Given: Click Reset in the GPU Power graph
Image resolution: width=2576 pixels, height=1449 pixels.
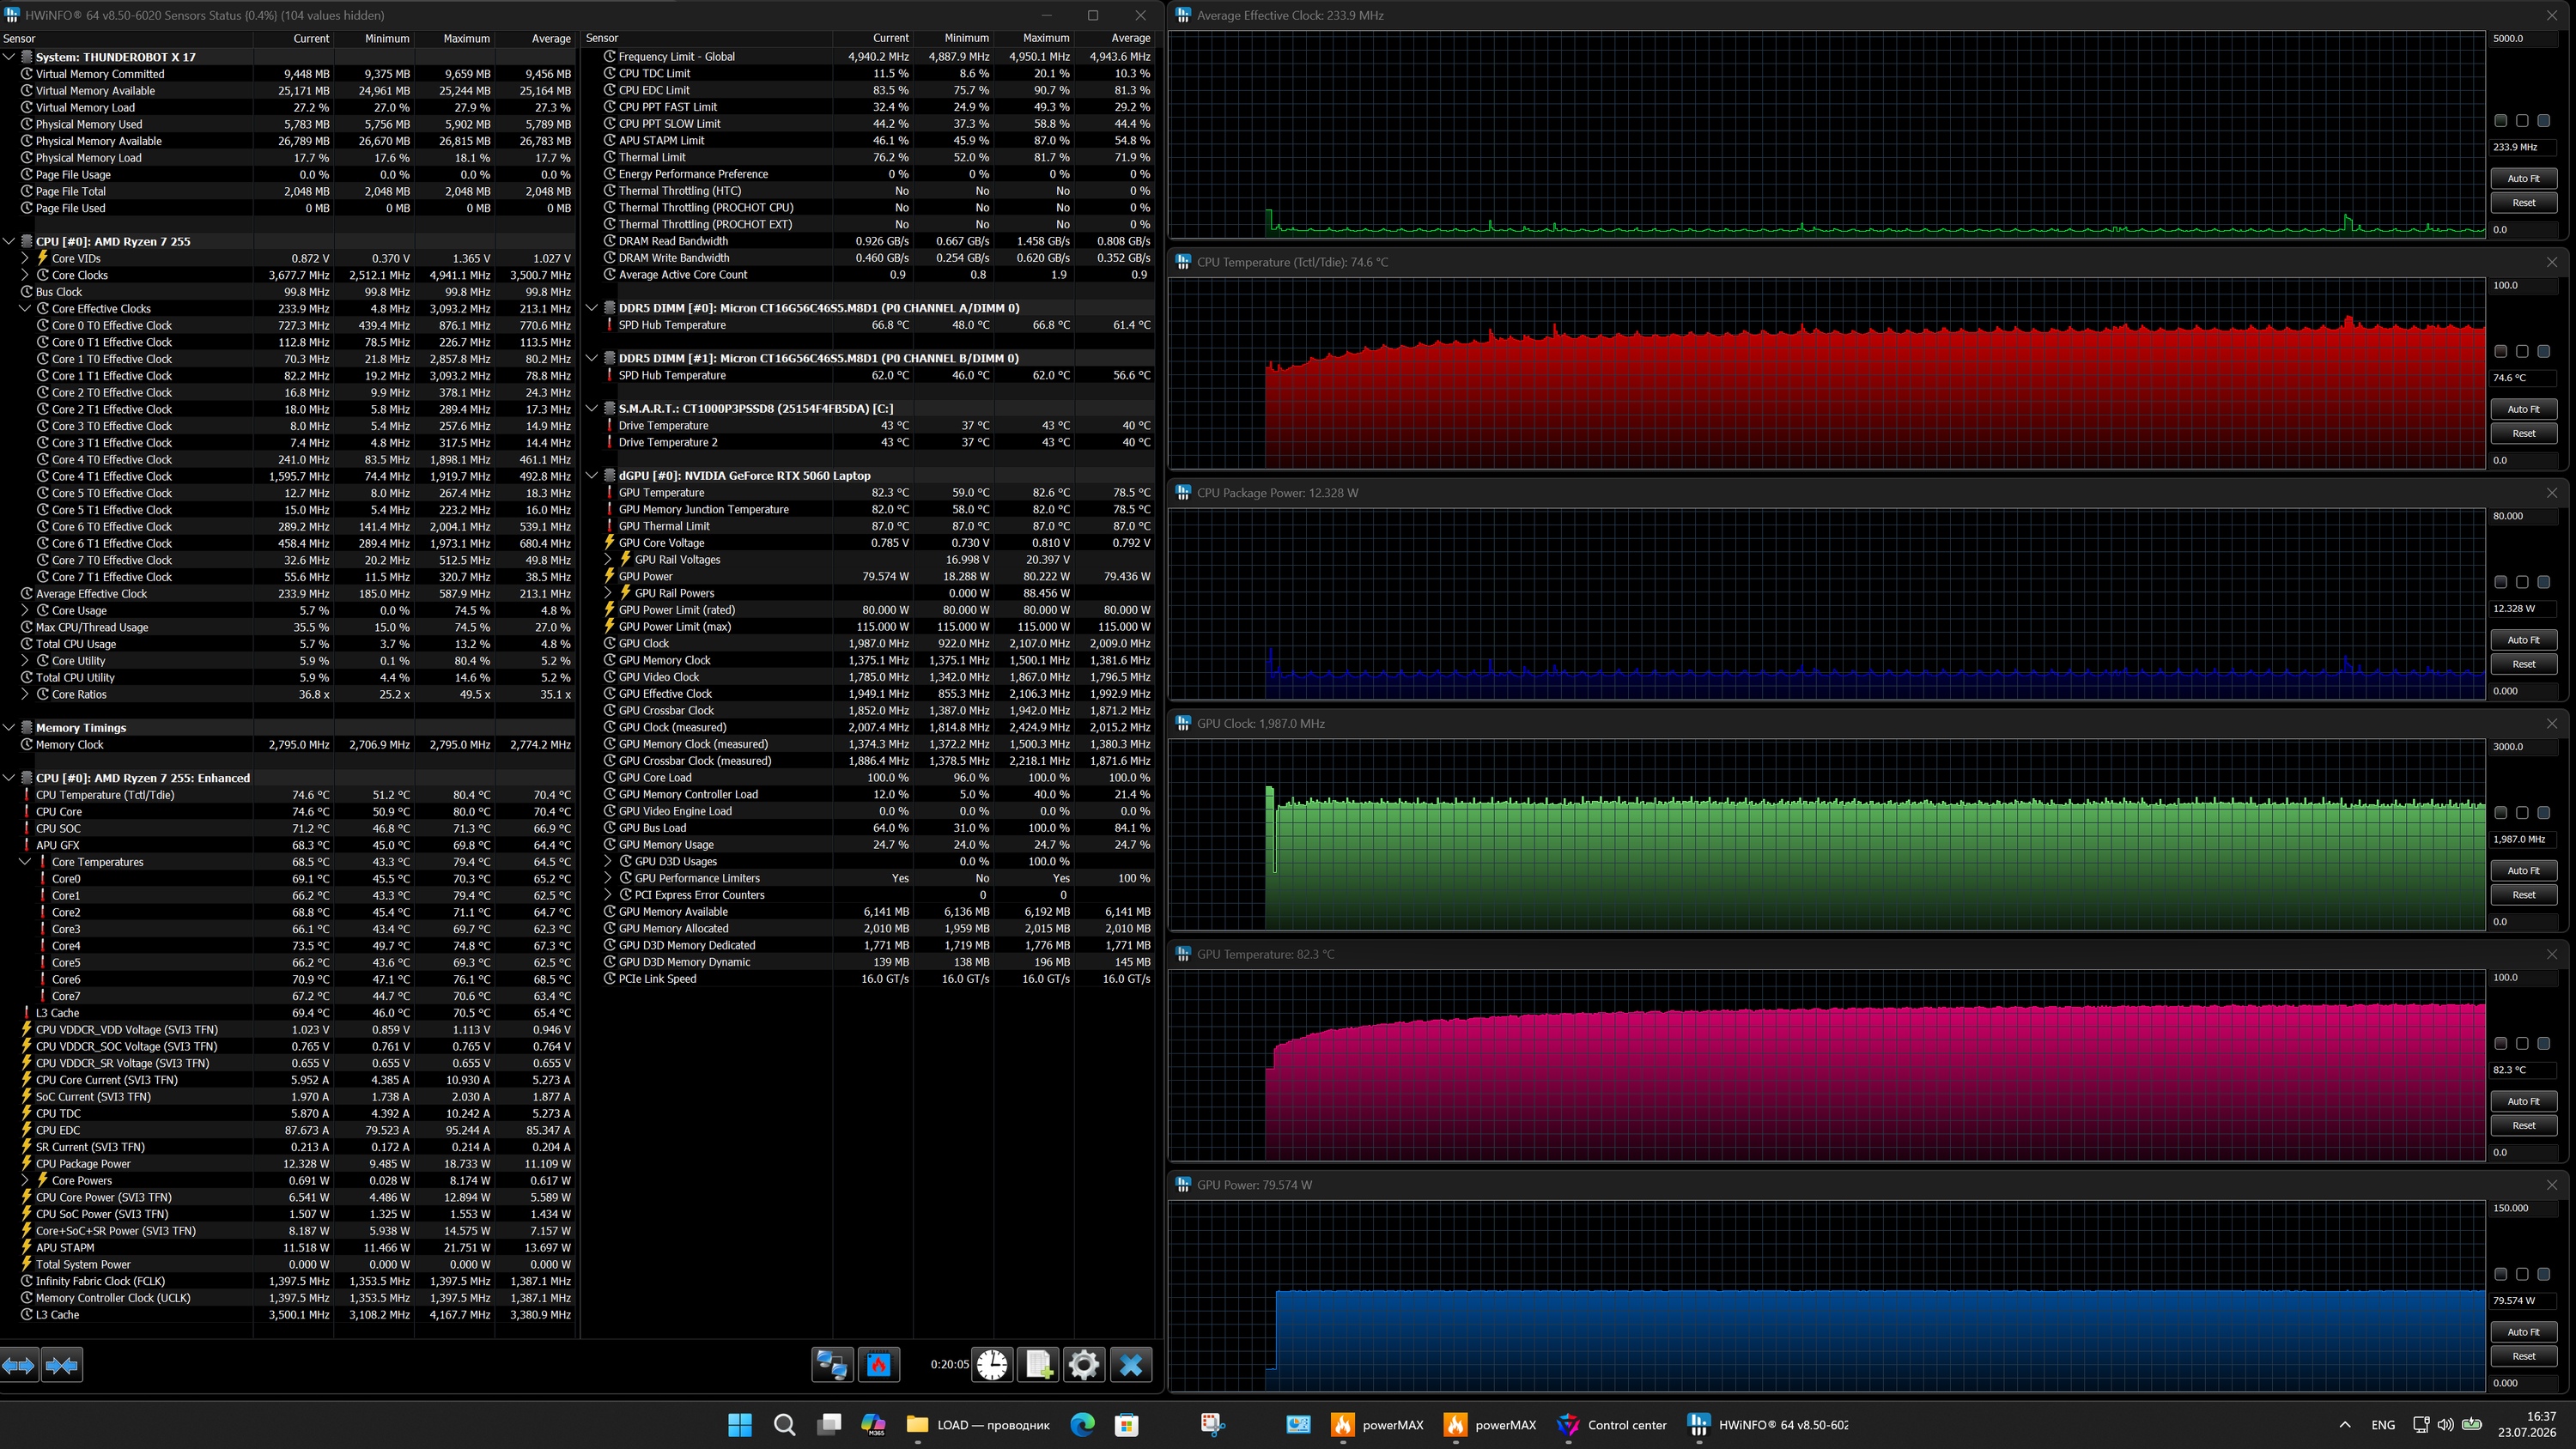Looking at the screenshot, I should click(2523, 1356).
